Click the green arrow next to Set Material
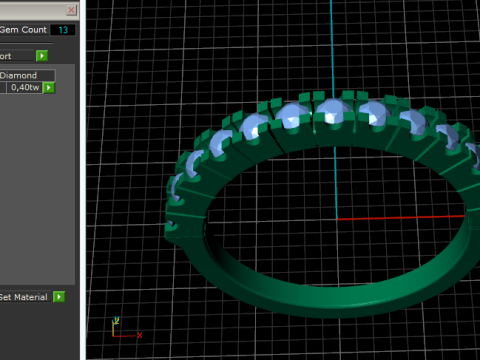The width and height of the screenshot is (480, 360). click(x=59, y=297)
